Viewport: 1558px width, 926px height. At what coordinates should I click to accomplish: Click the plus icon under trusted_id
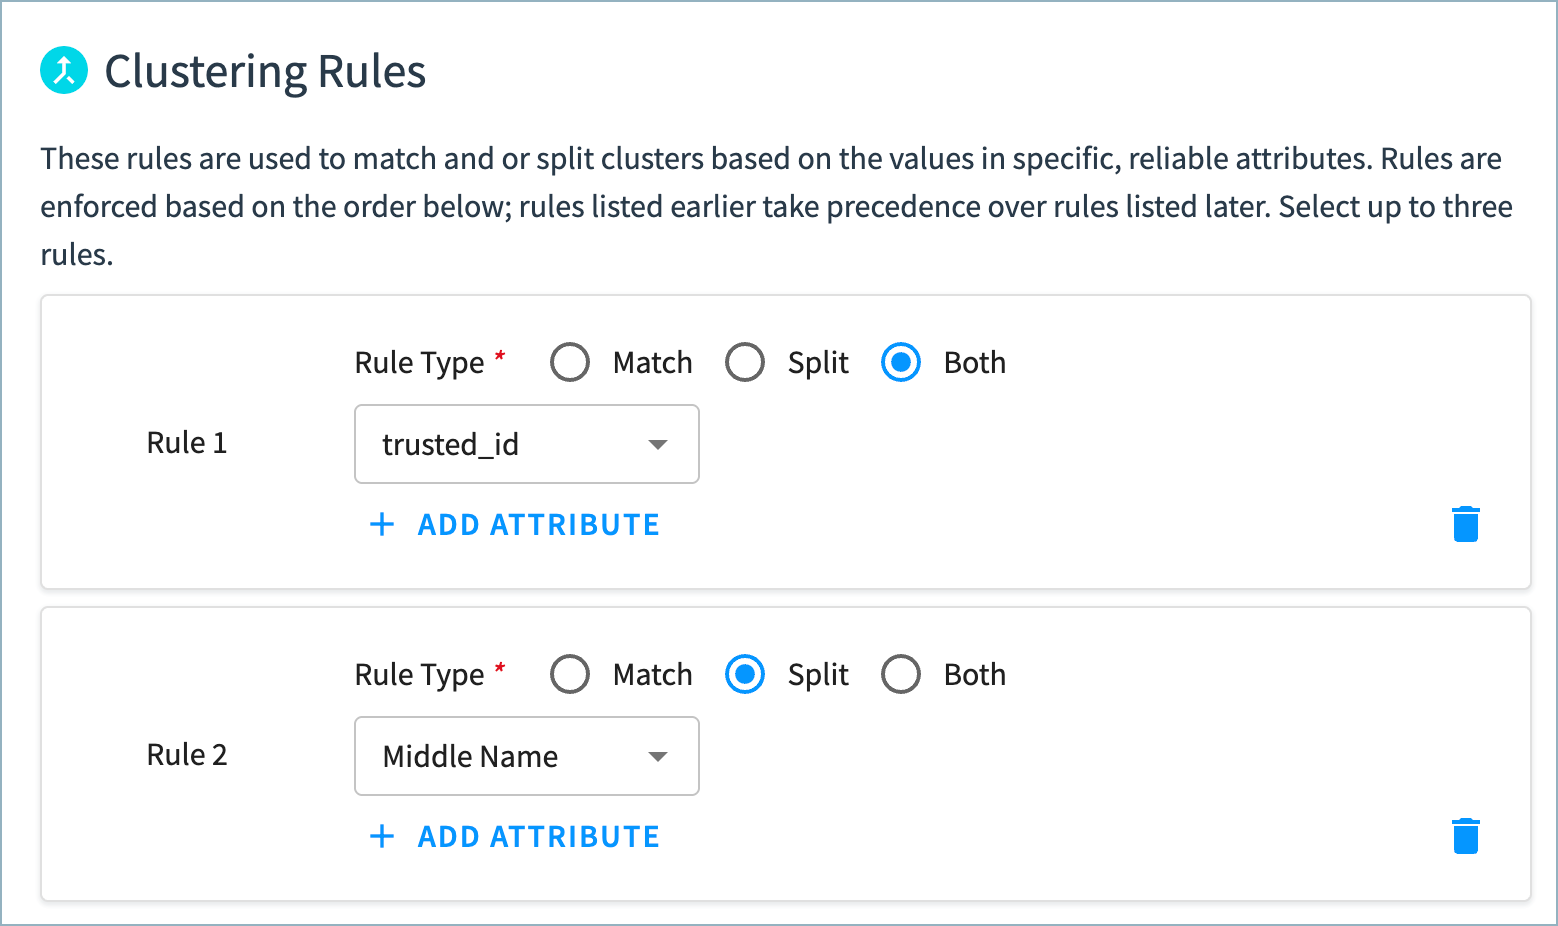pos(382,524)
